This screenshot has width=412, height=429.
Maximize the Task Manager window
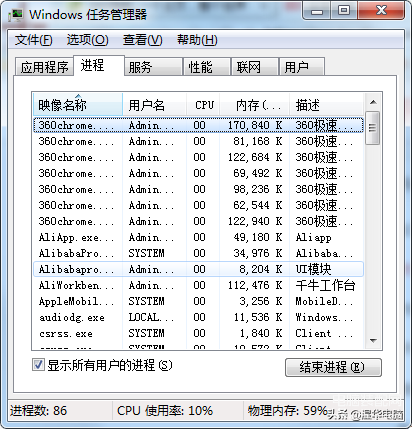click(344, 11)
